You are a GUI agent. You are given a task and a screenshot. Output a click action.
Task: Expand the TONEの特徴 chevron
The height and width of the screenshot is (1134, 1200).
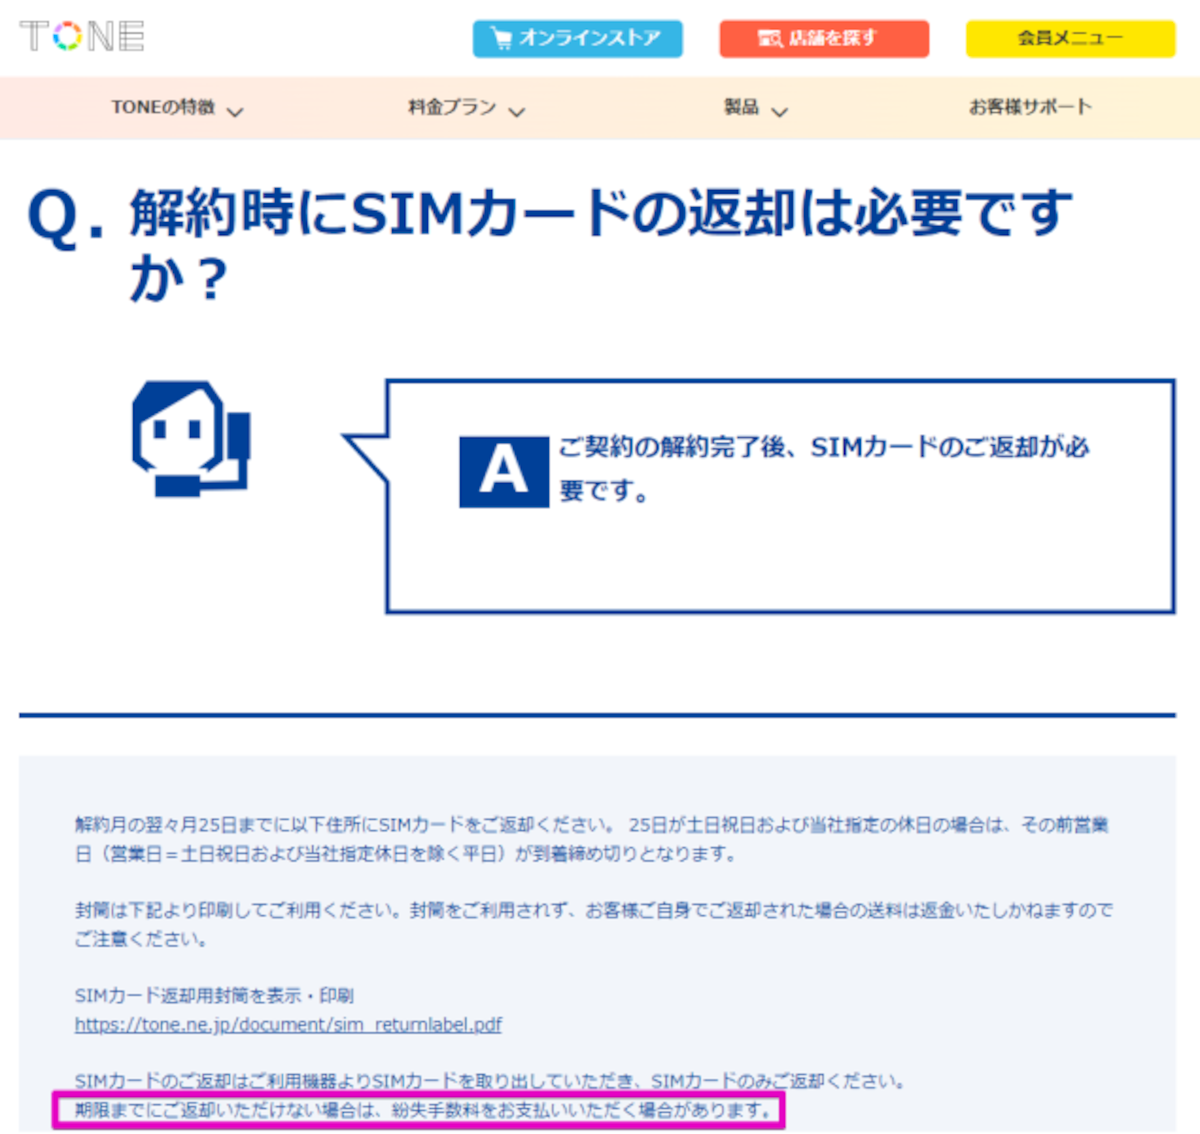235,111
